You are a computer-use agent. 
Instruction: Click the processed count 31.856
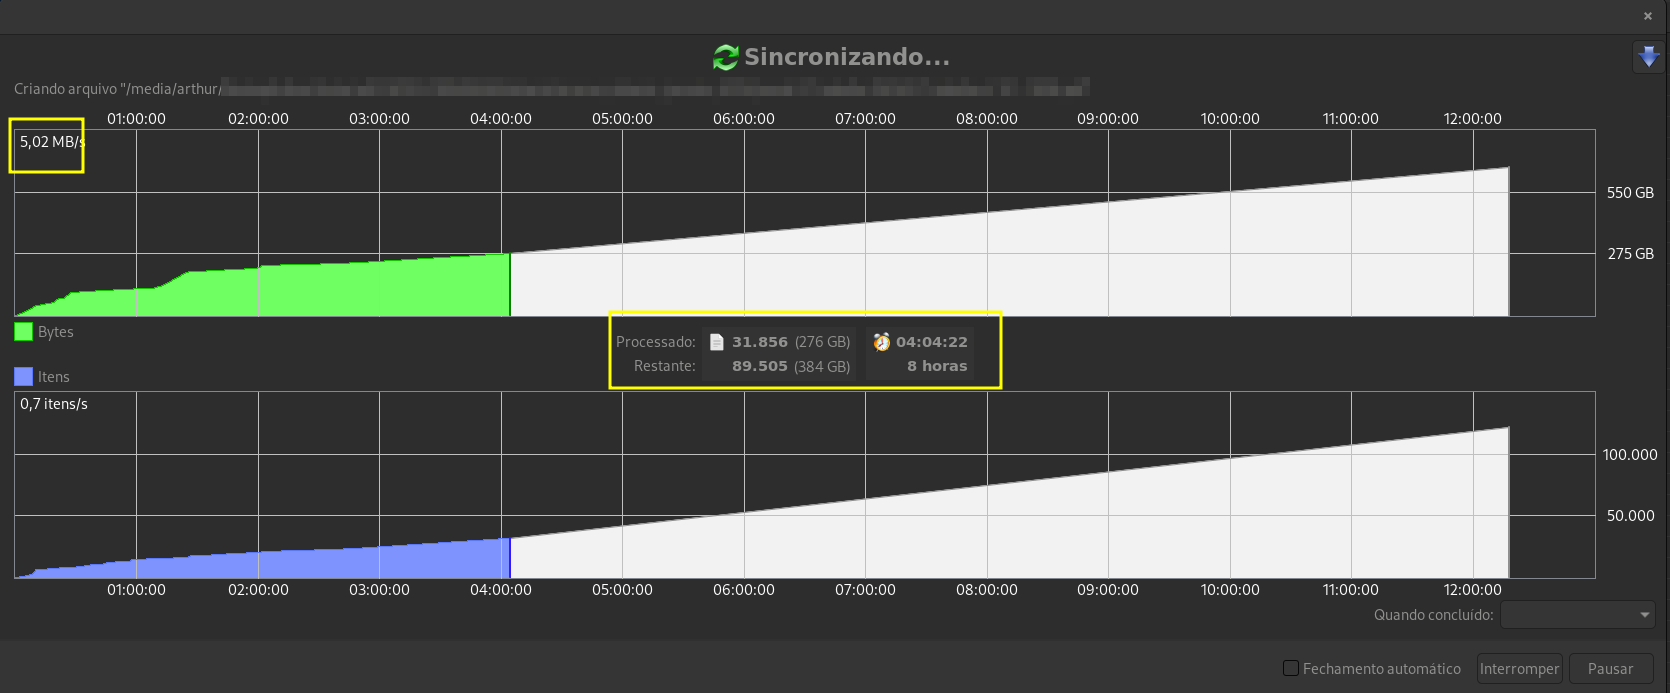[760, 342]
